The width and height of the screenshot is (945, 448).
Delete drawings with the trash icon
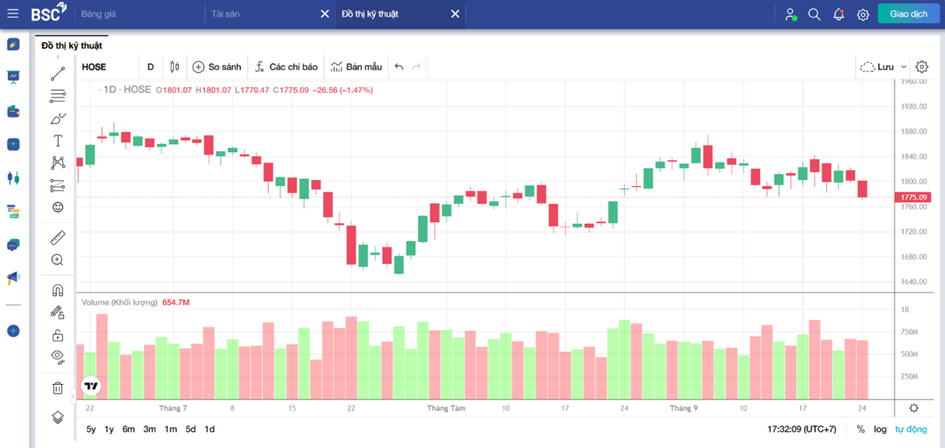click(x=58, y=388)
